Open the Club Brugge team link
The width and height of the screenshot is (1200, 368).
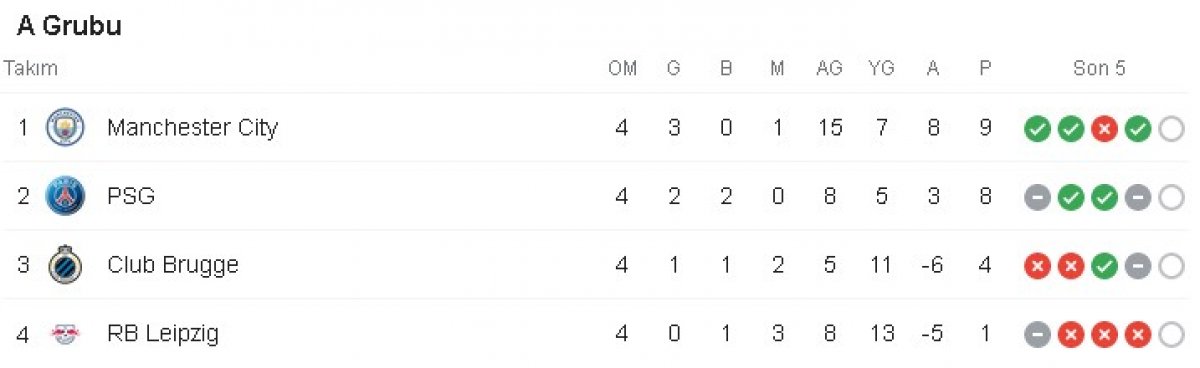[173, 265]
